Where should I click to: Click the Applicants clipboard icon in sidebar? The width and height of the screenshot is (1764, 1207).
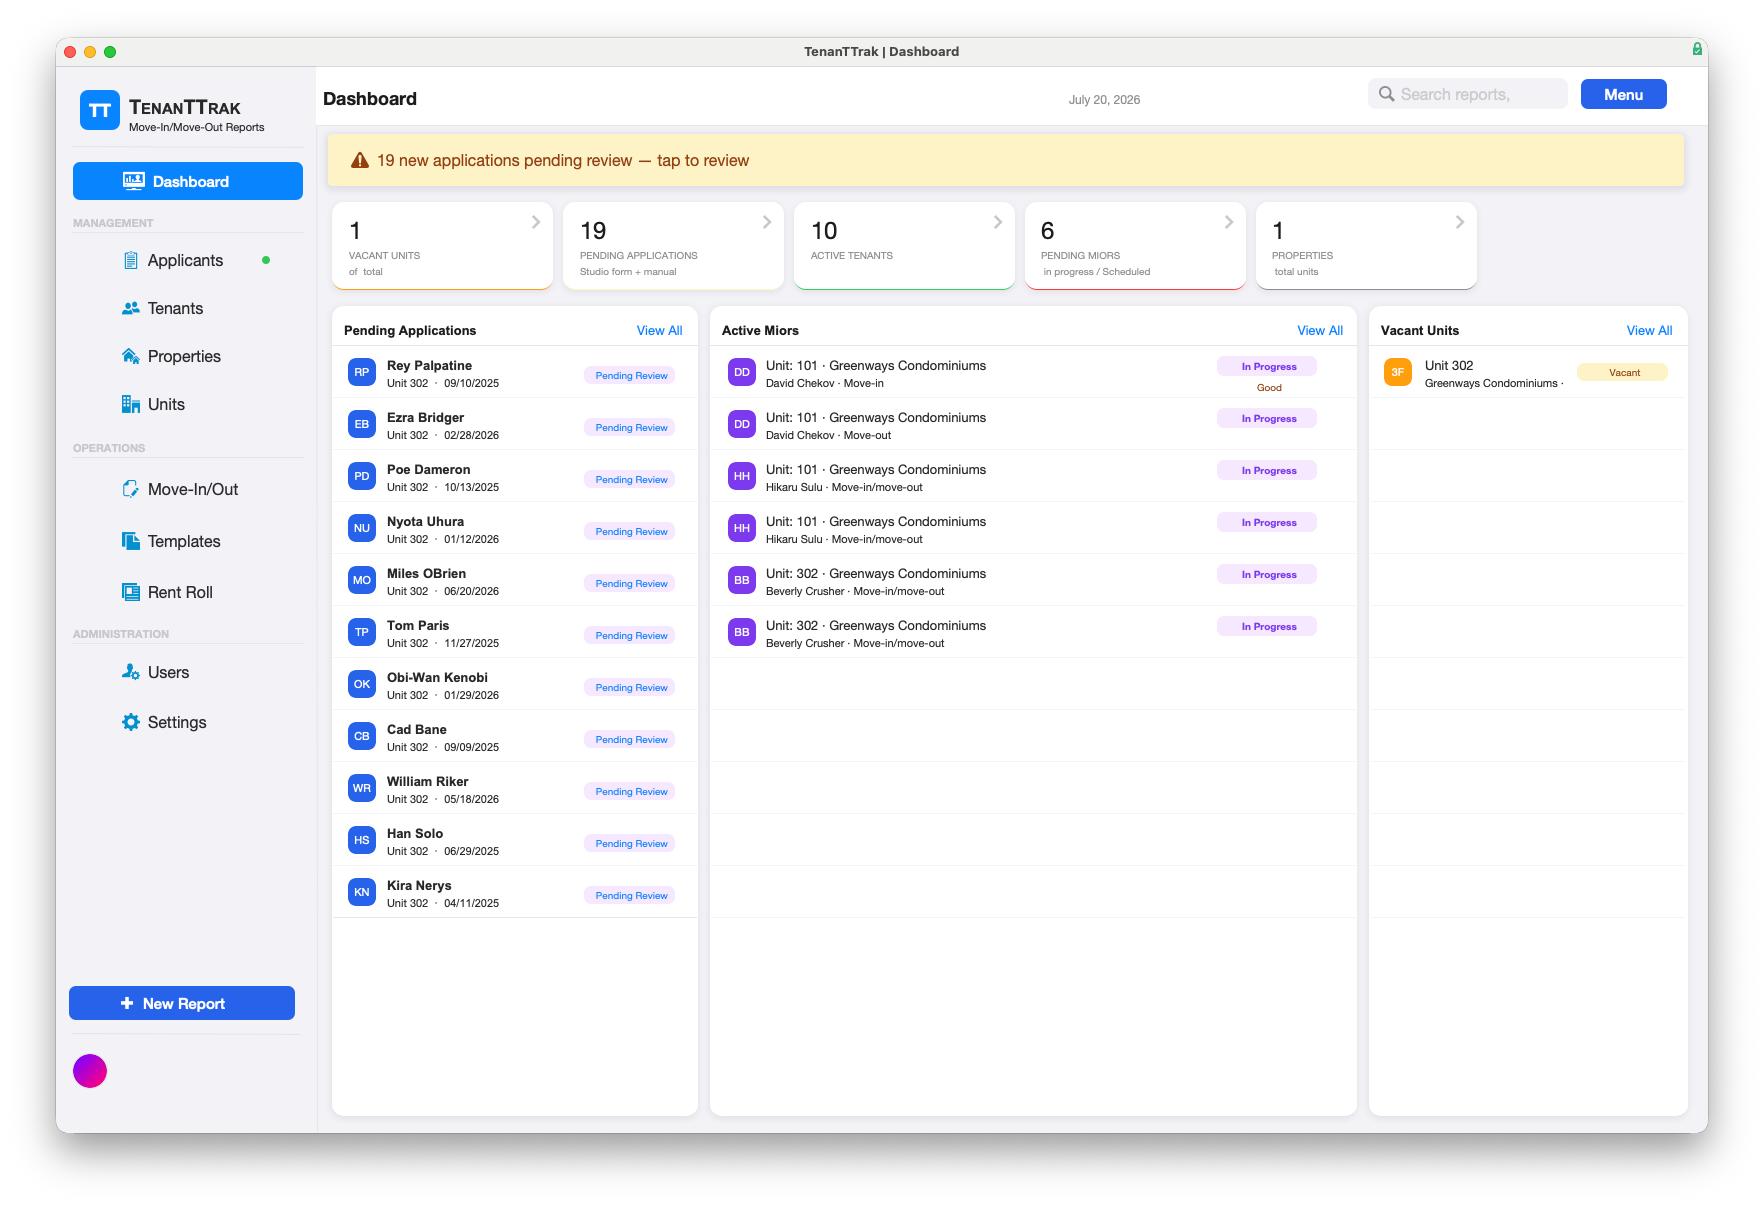(131, 260)
